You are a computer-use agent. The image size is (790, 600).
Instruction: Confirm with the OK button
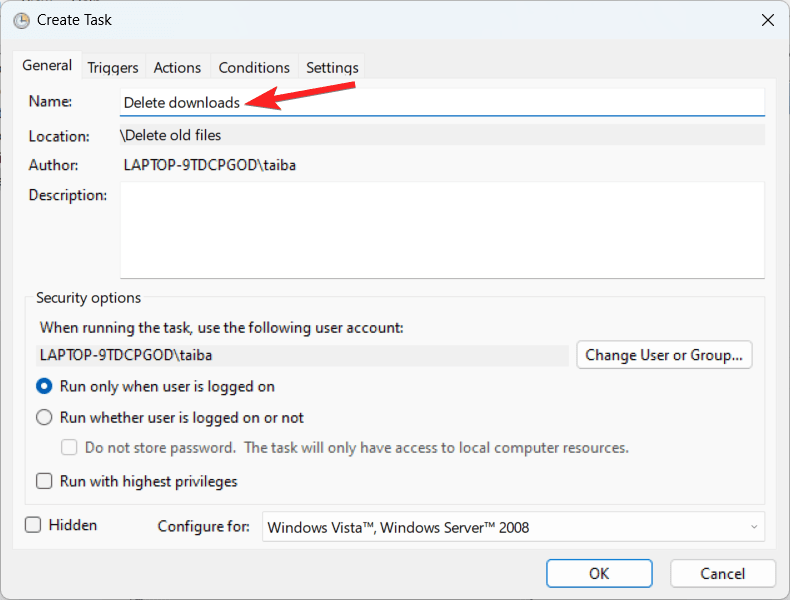point(599,574)
